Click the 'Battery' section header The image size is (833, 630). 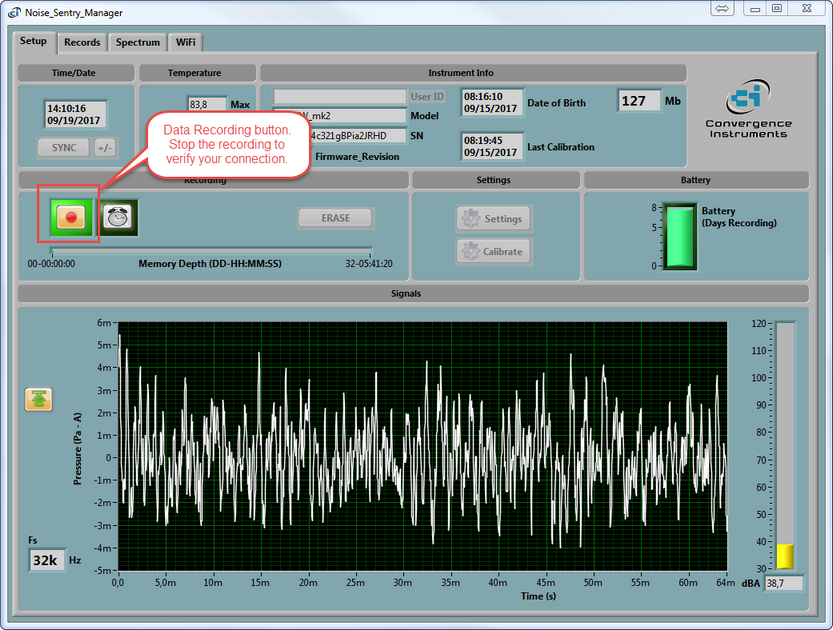(x=695, y=180)
